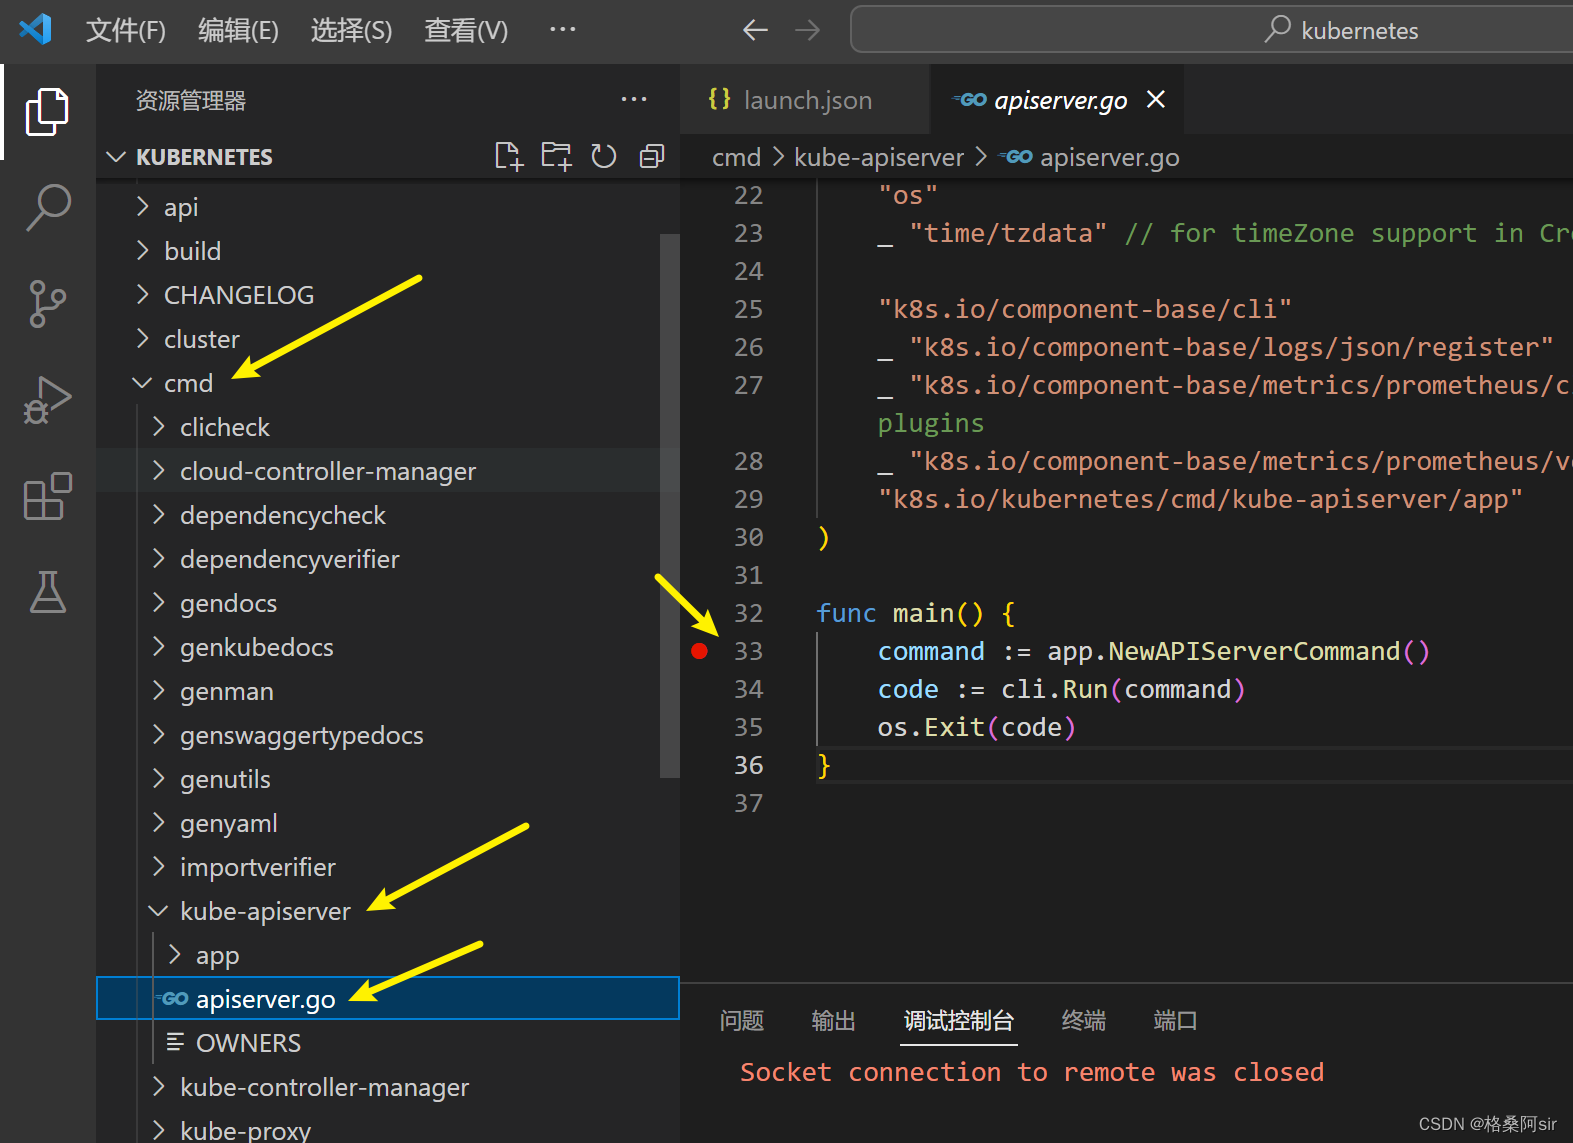Click the explorer vertical scrollbar
This screenshot has width=1573, height=1143.
click(670, 505)
